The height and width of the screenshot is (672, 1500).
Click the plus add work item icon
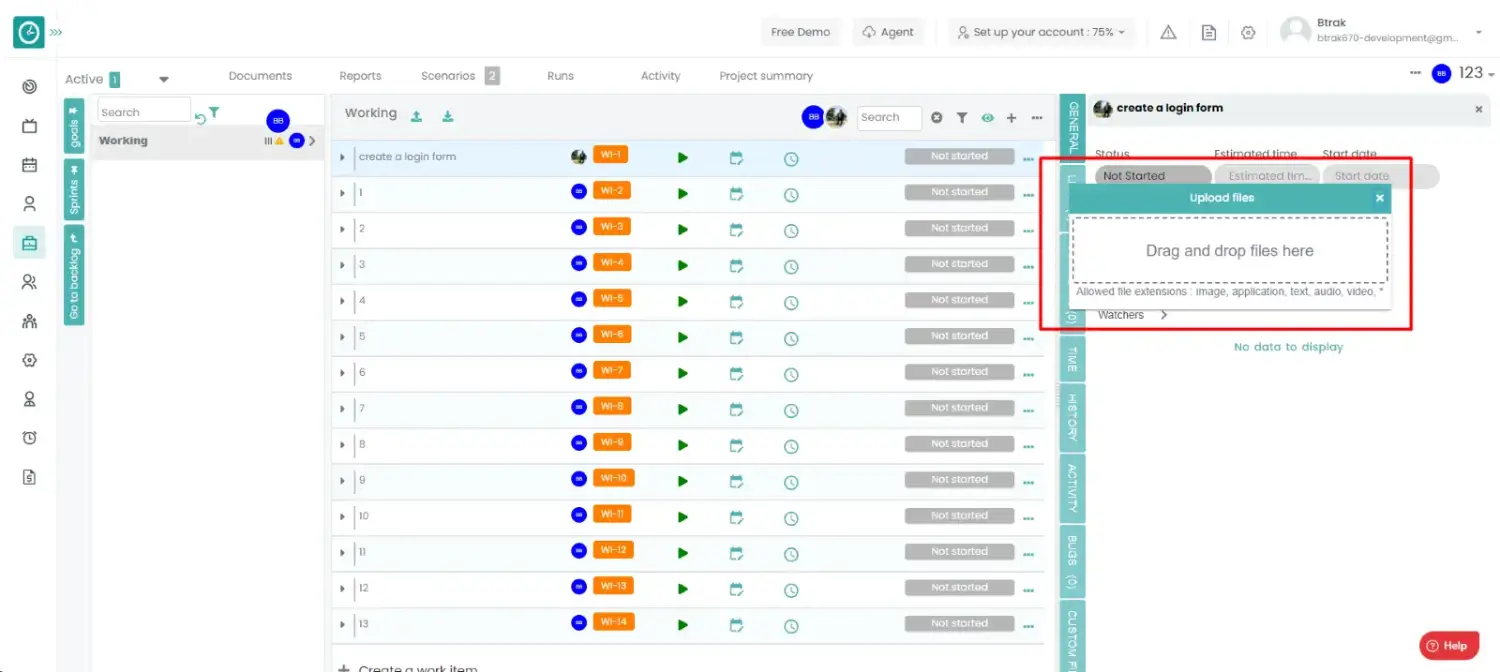click(x=1011, y=118)
